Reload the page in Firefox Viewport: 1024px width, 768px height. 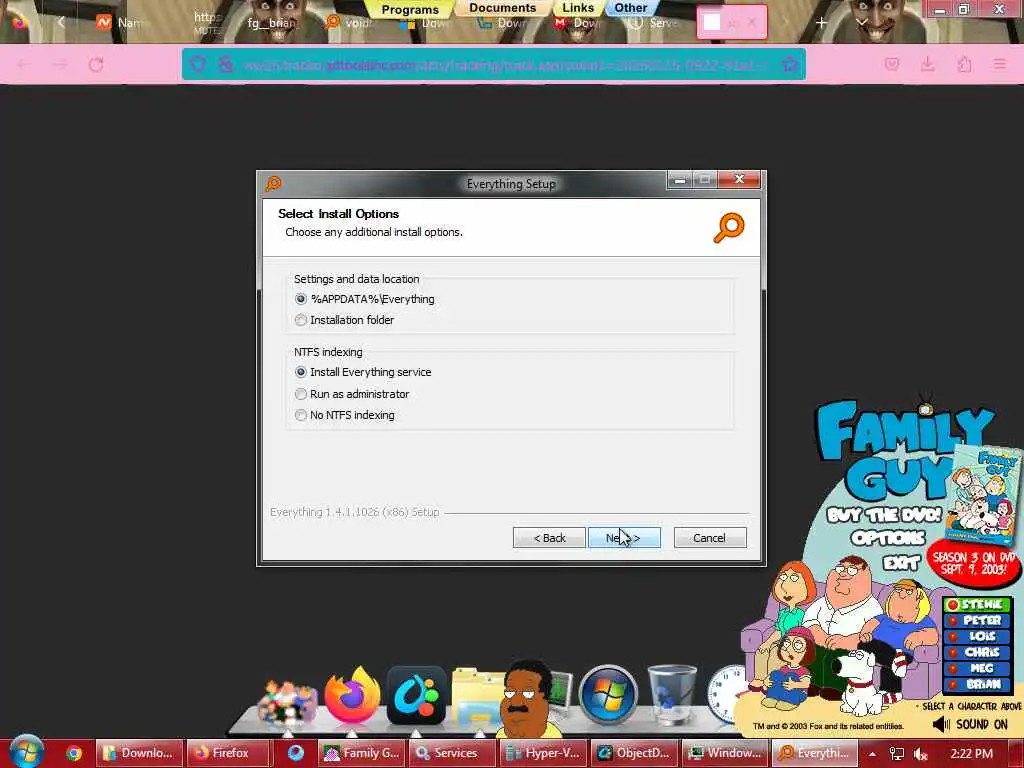click(96, 64)
